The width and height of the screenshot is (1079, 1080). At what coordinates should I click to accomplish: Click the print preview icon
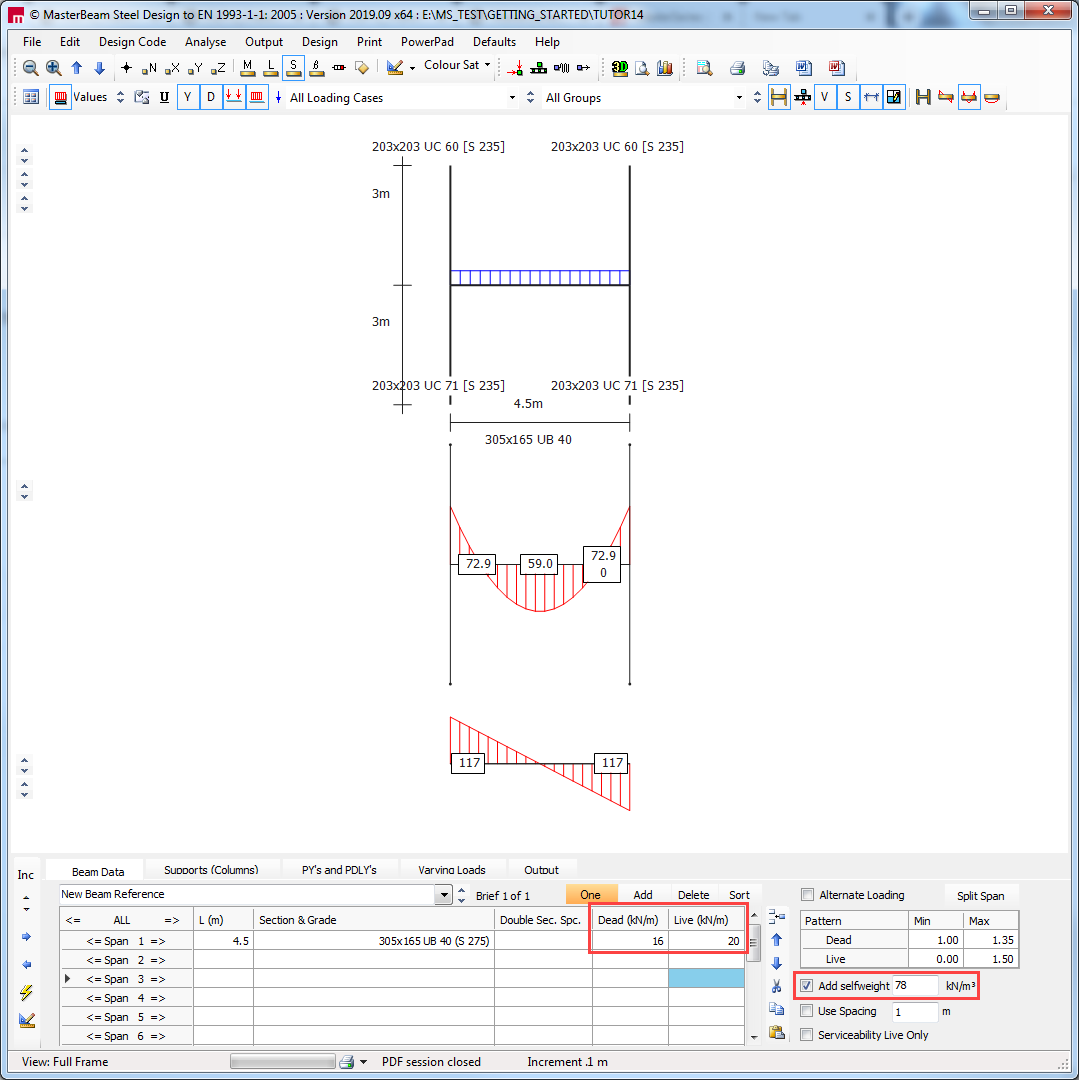click(704, 68)
